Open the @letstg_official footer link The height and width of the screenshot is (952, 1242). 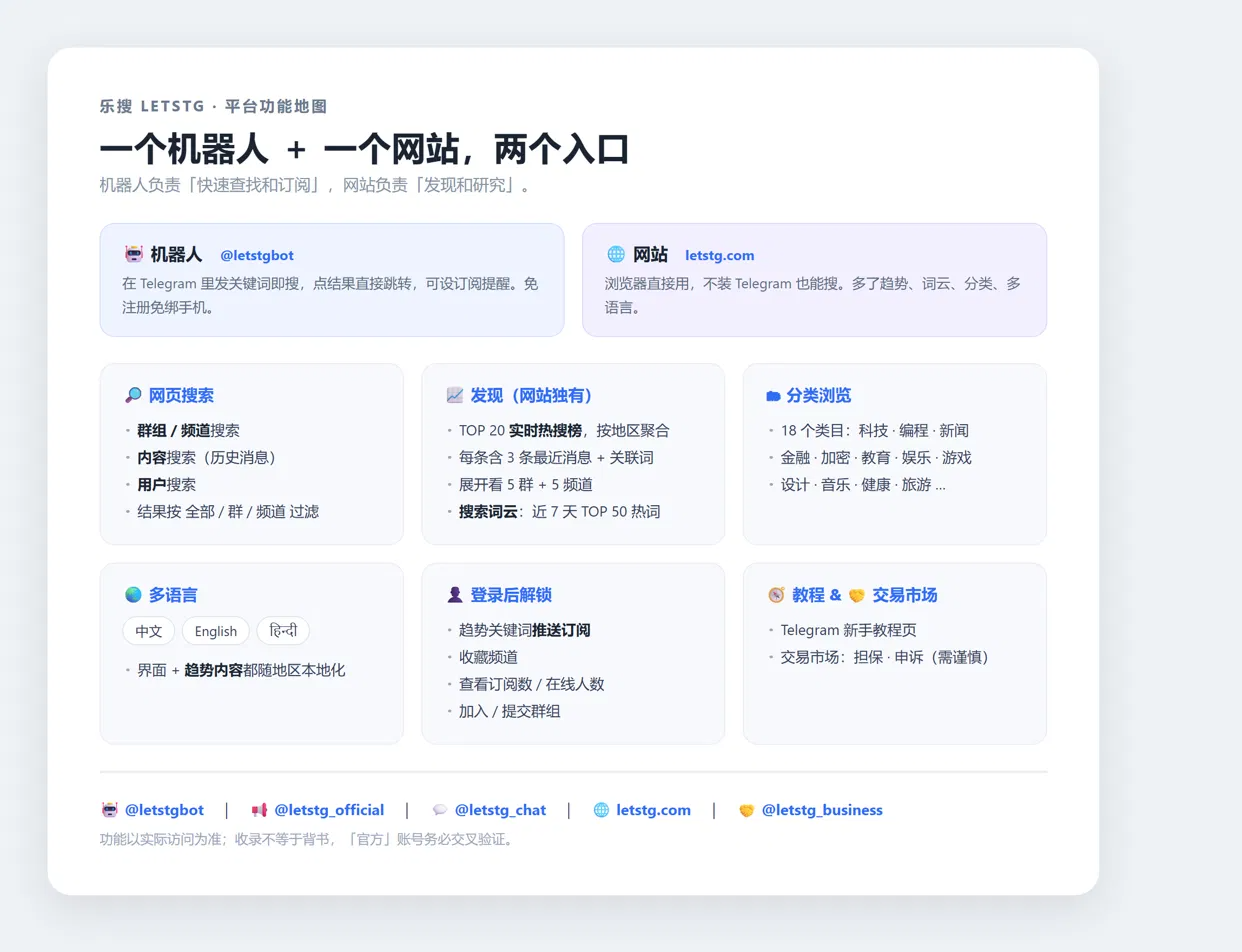pyautogui.click(x=329, y=810)
